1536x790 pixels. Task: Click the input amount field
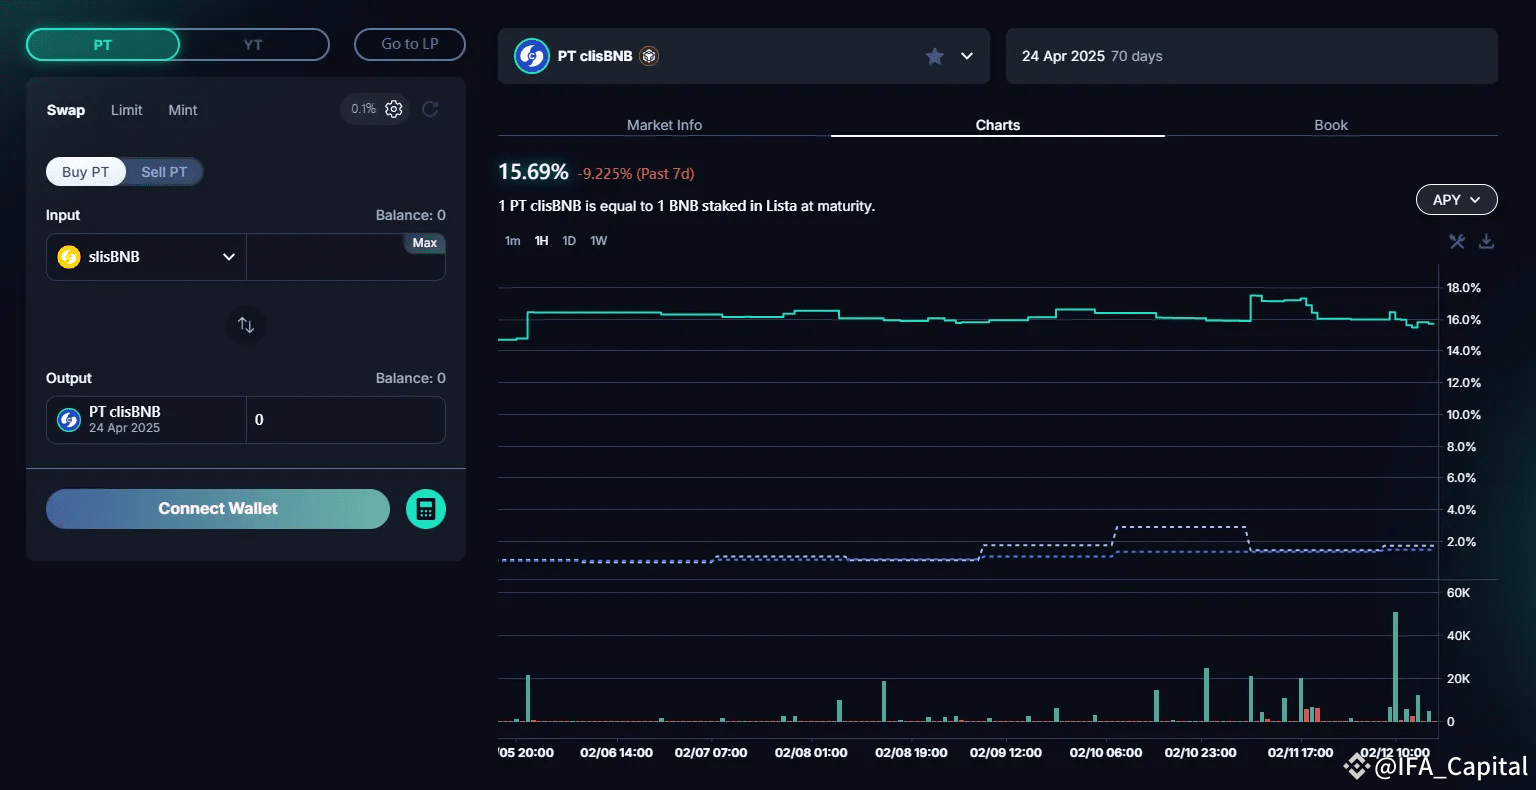click(325, 262)
